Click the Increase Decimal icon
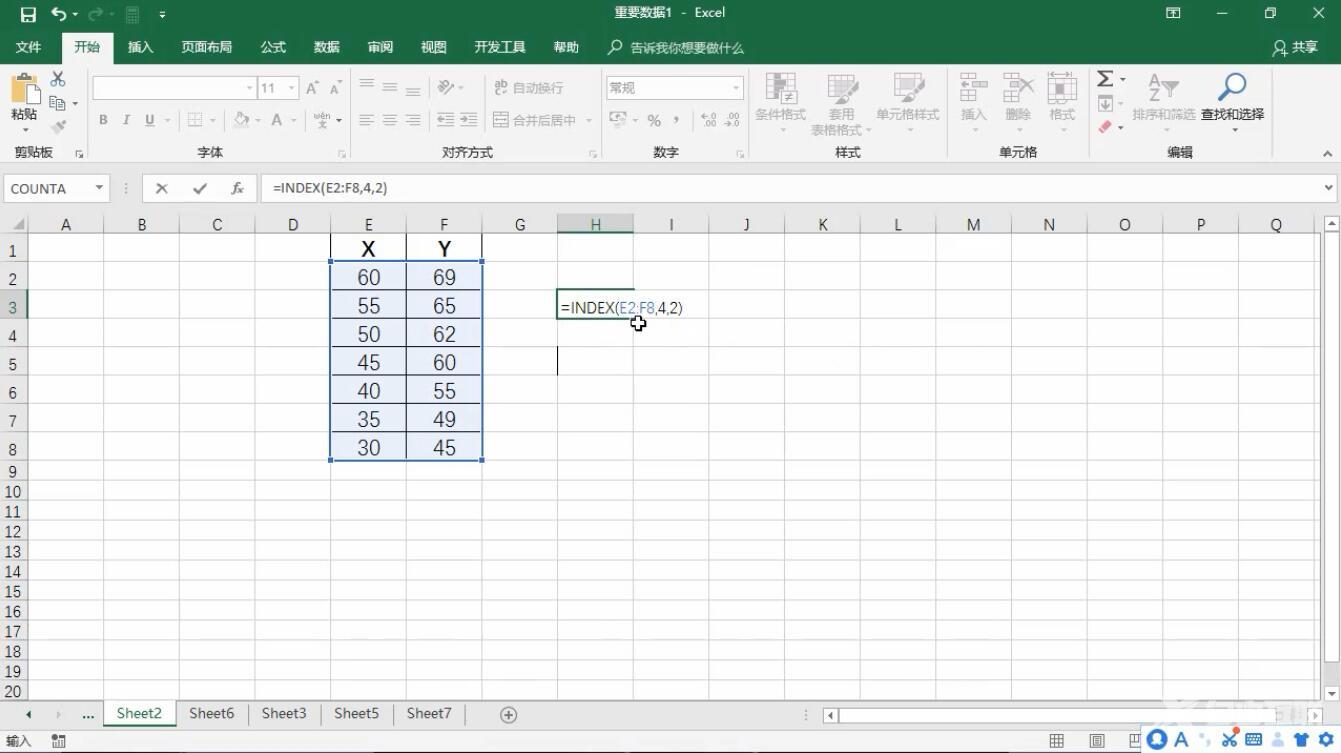The image size is (1341, 753). pyautogui.click(x=709, y=120)
